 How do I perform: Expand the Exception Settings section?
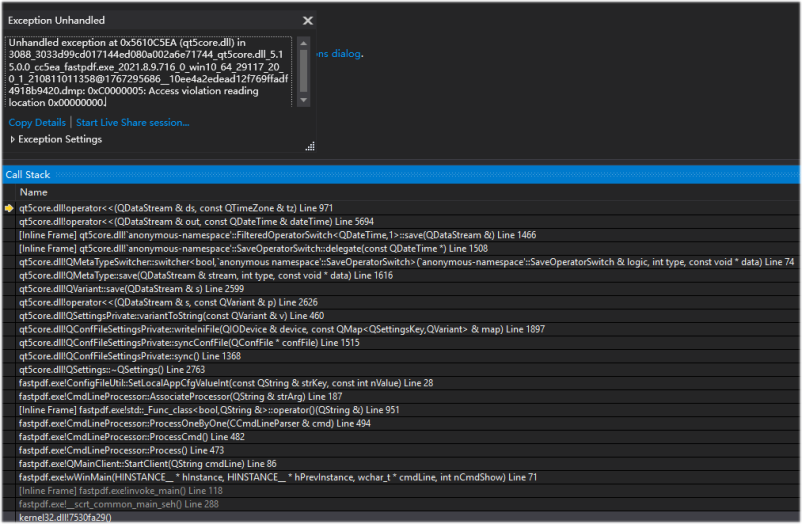[x=13, y=140]
